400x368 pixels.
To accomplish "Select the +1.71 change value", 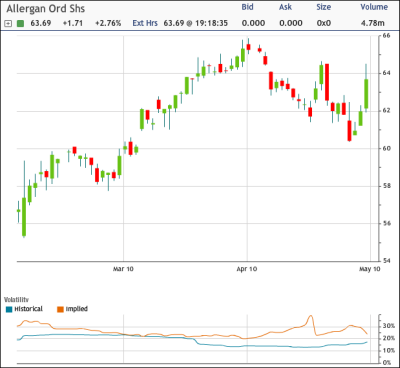I will click(72, 23).
